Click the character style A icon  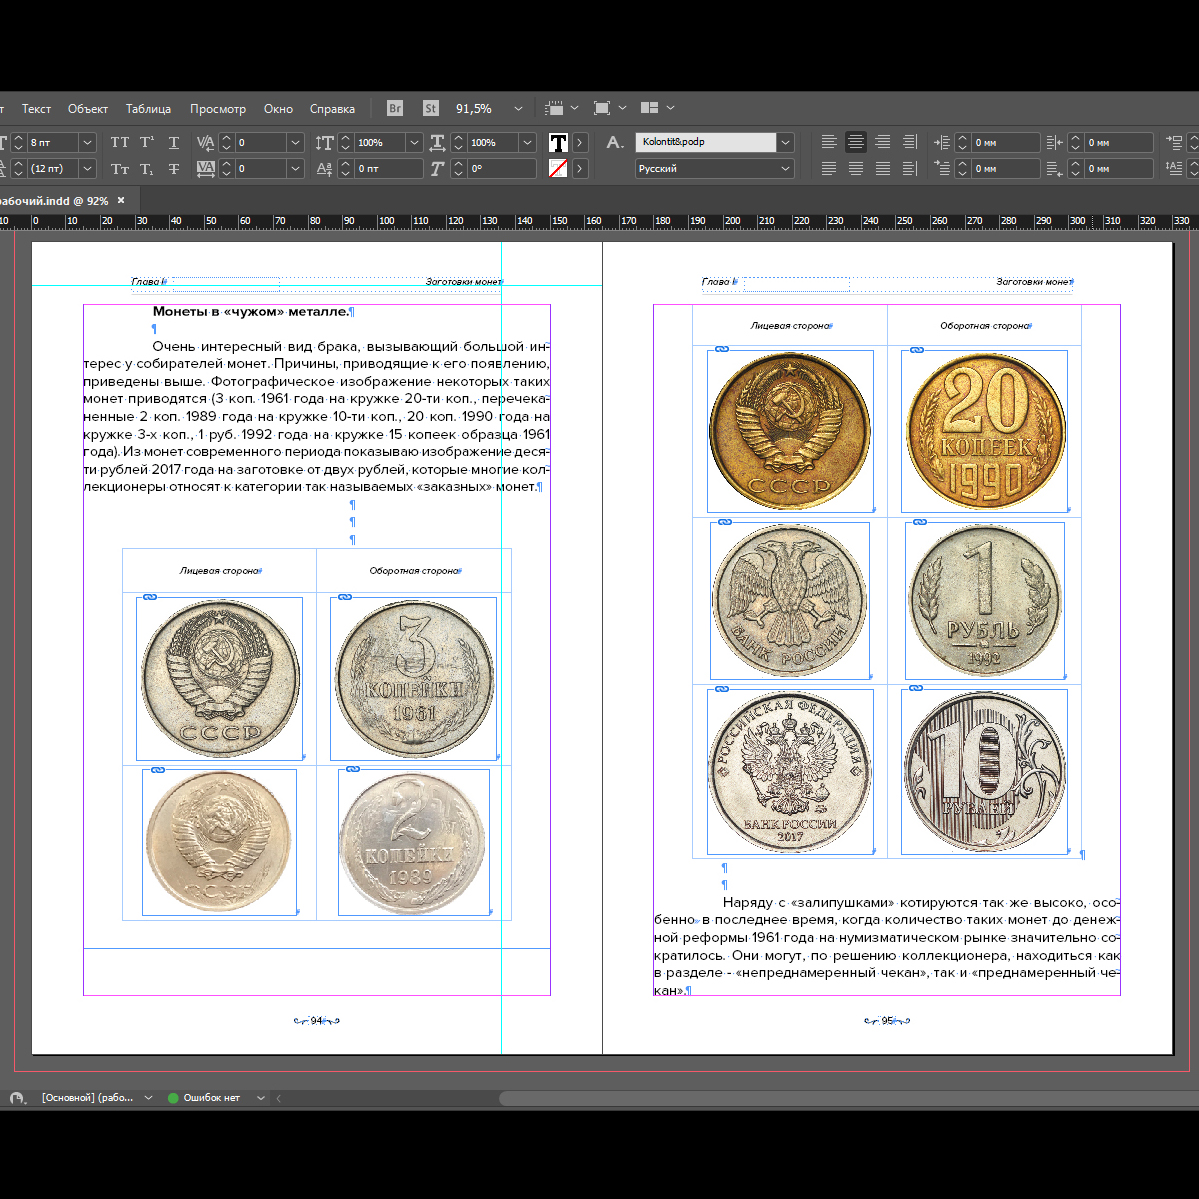click(x=614, y=142)
